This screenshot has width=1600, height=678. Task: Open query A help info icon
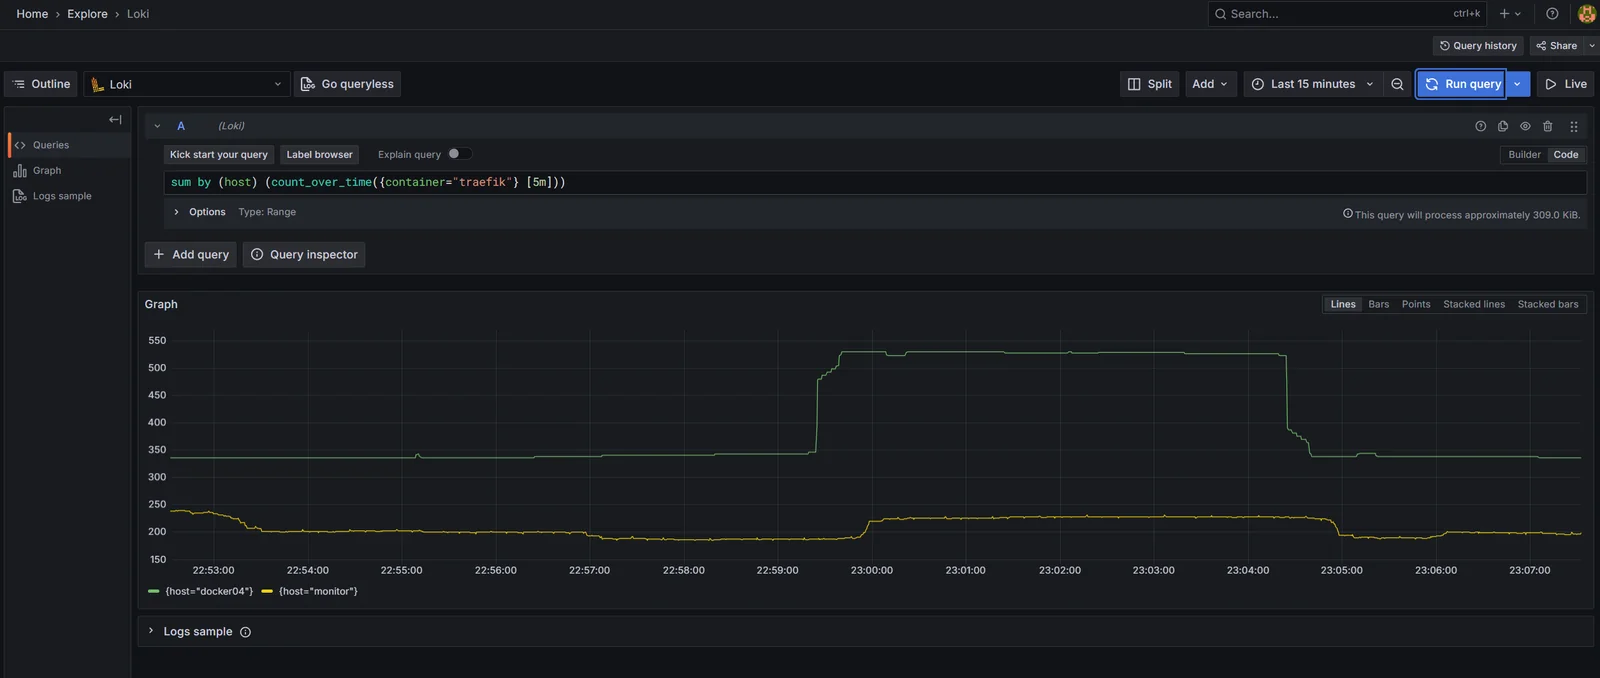1480,126
